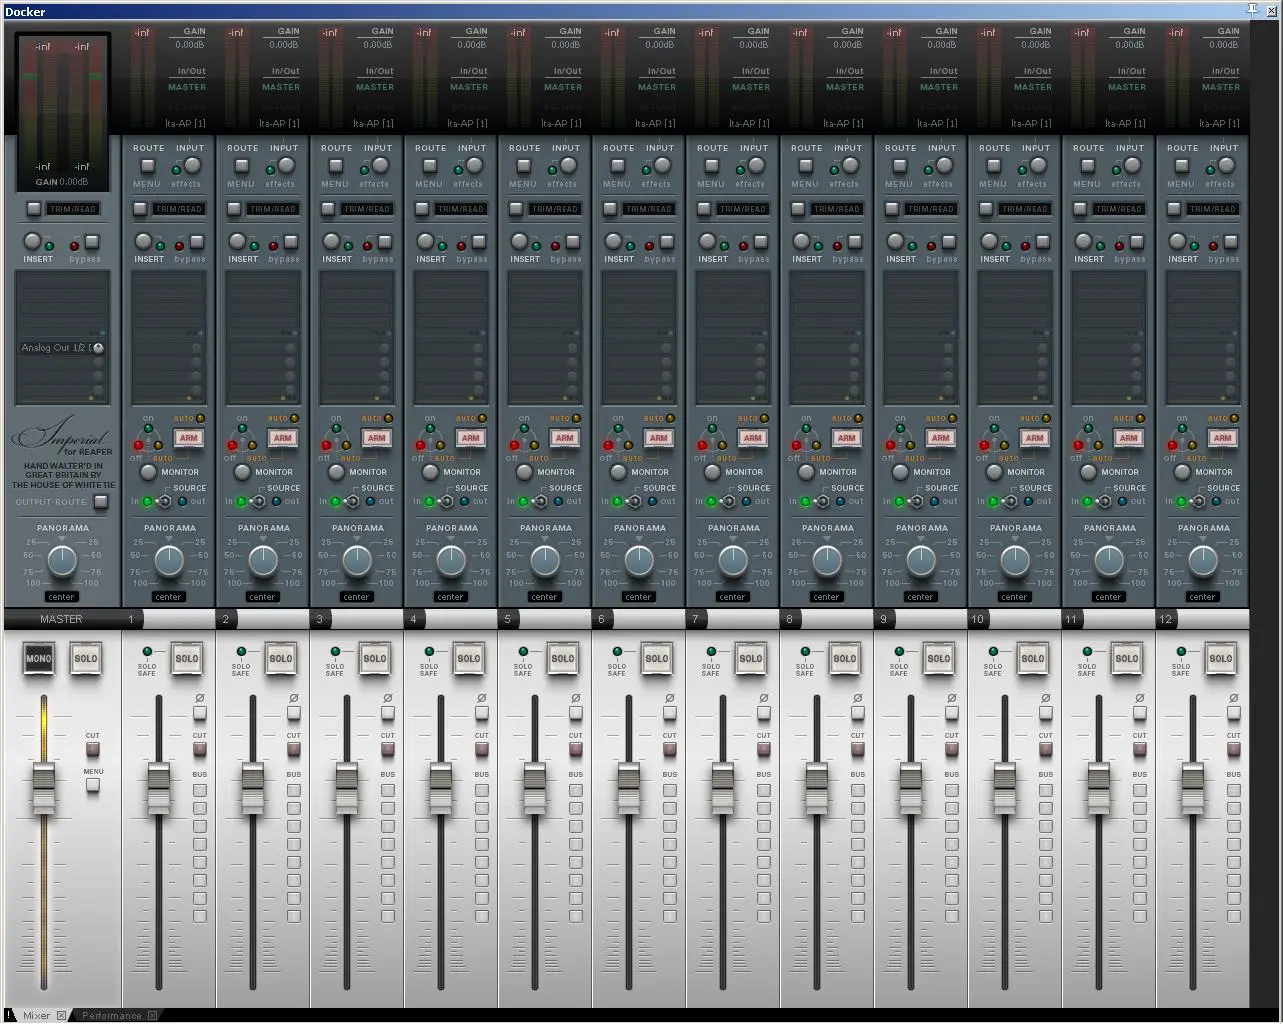Open the master channel MENU button
This screenshot has height=1024, width=1283.
click(x=93, y=785)
